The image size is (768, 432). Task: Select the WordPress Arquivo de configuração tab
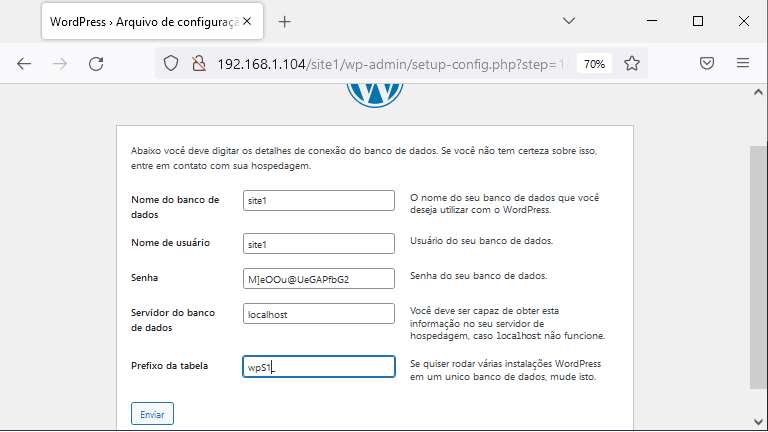(152, 22)
